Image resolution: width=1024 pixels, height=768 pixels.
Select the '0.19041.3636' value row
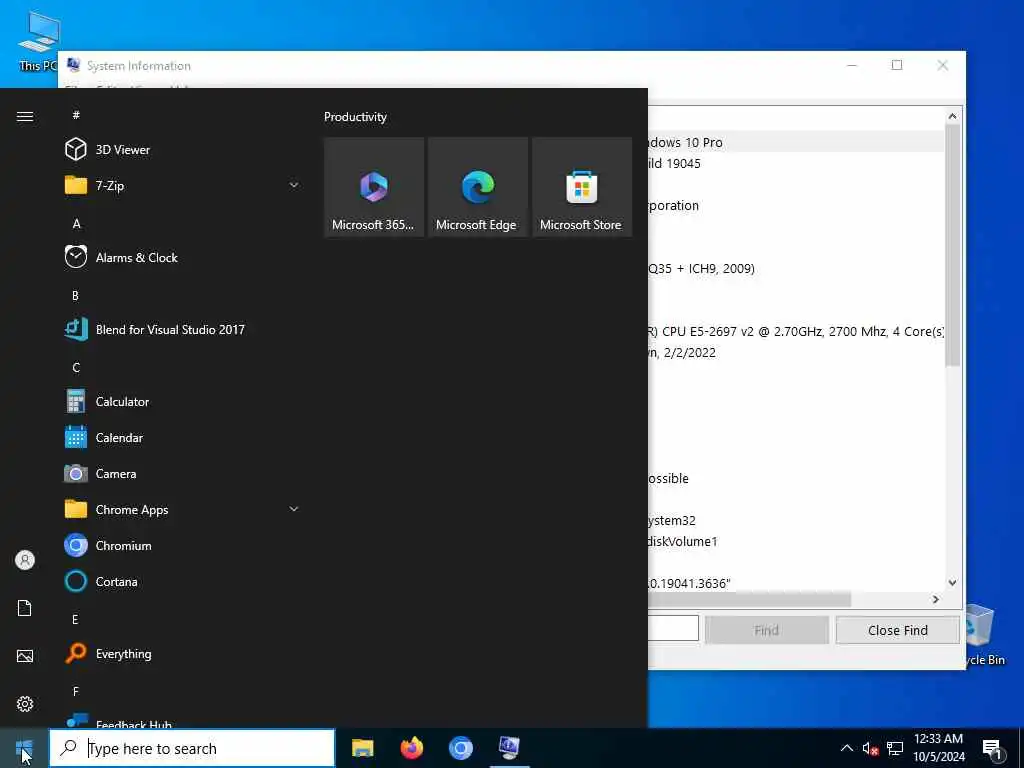click(795, 583)
